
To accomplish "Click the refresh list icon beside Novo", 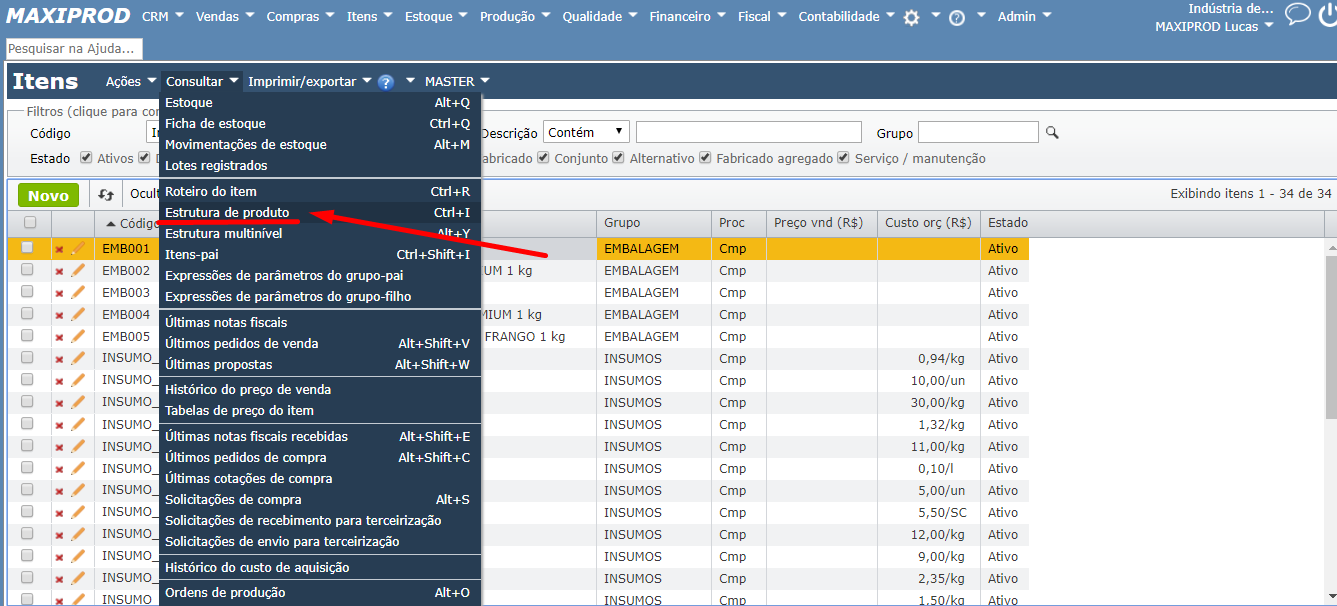I will [x=106, y=195].
